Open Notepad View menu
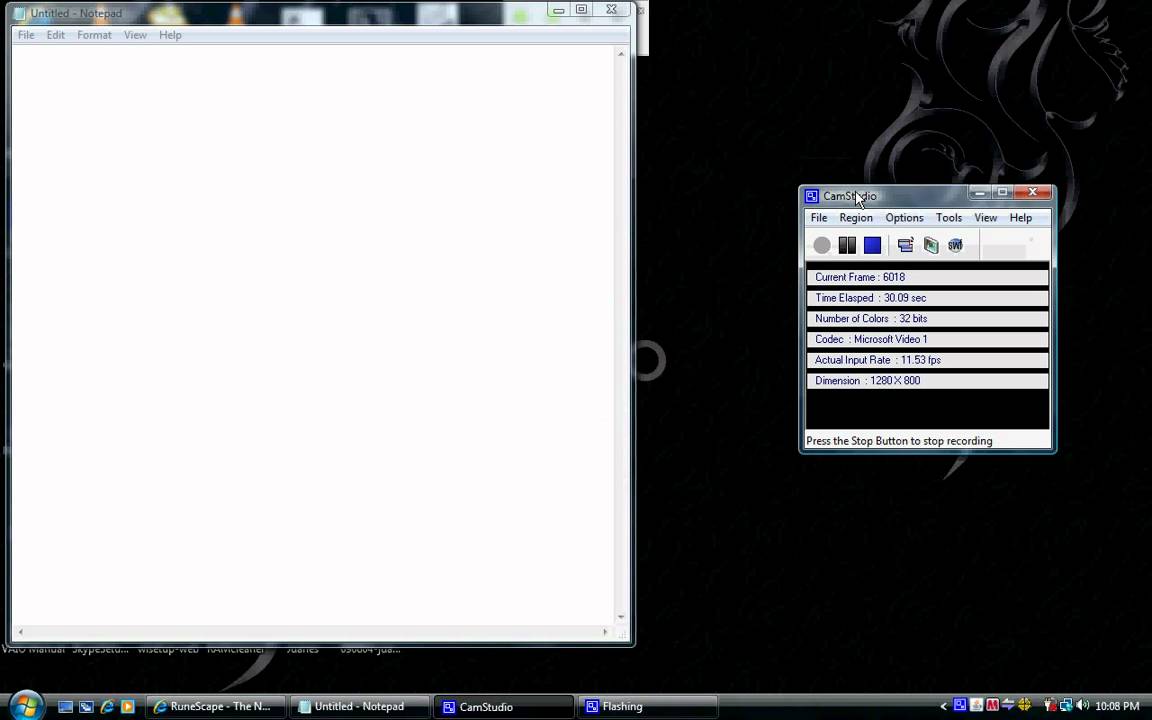 click(135, 35)
